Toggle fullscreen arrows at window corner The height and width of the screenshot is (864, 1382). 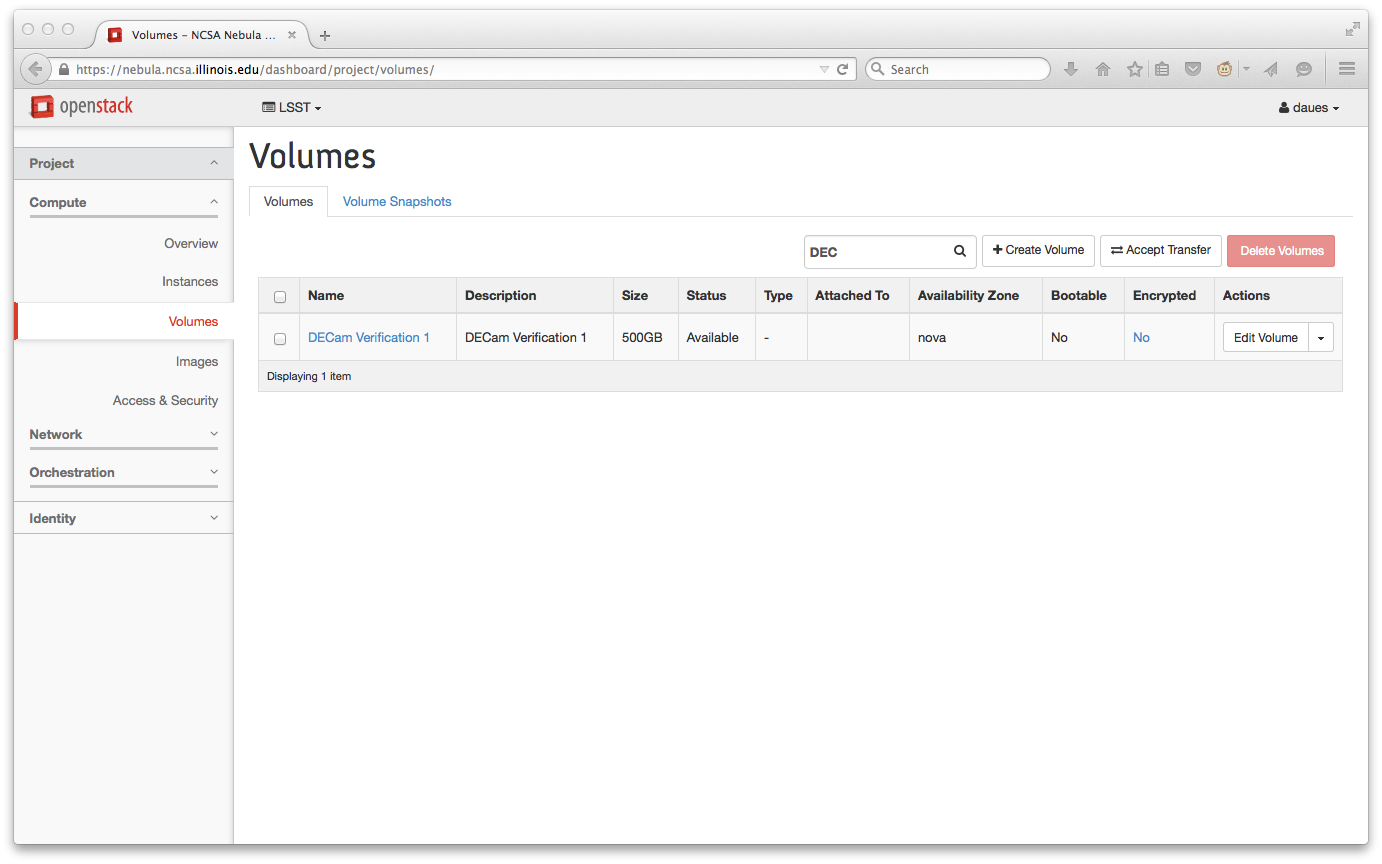click(1352, 30)
